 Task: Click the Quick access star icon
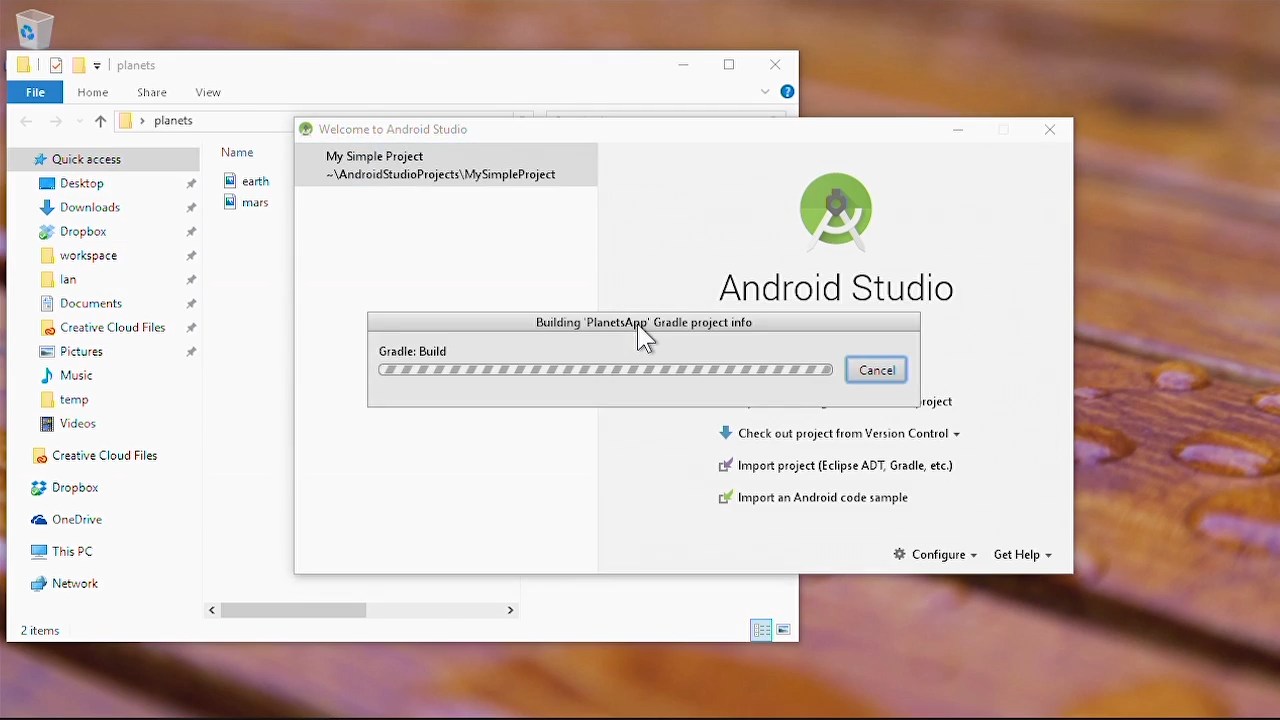40,159
